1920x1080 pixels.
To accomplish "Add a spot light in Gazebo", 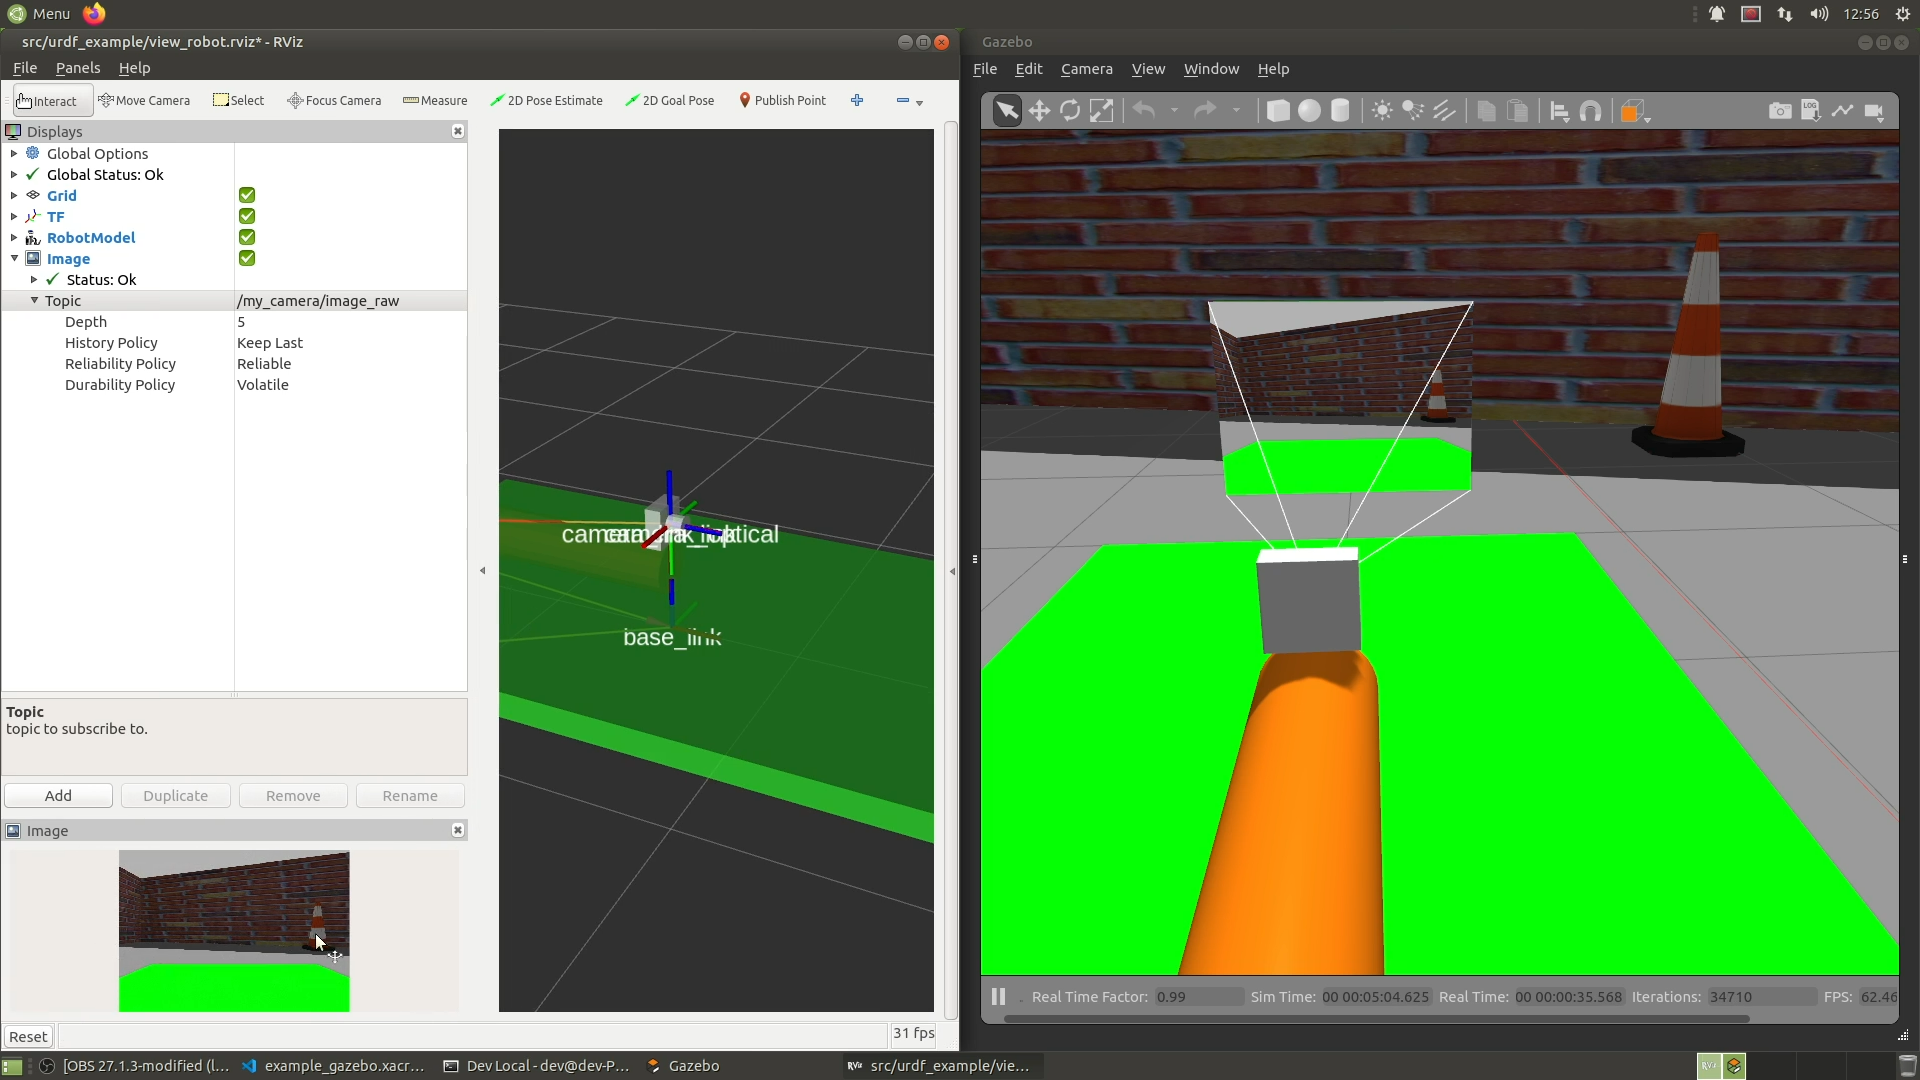I will coord(1413,111).
